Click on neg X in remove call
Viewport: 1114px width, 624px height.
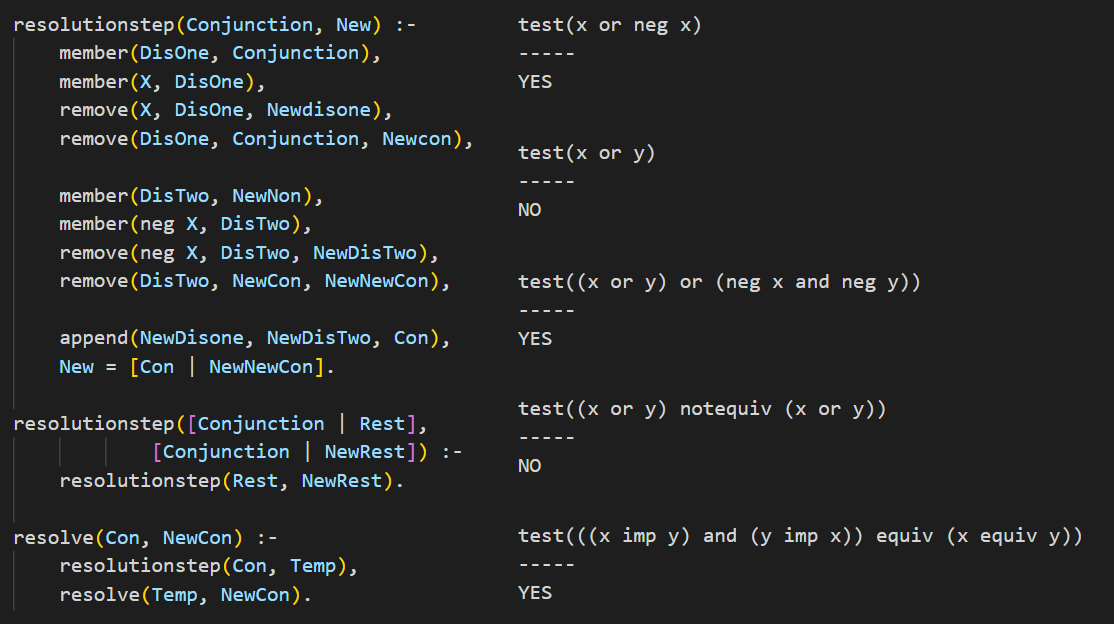click(x=169, y=253)
